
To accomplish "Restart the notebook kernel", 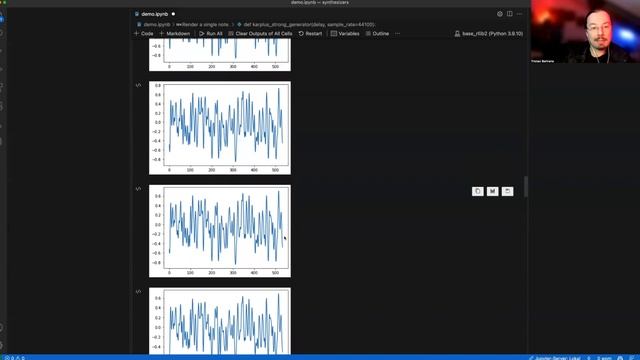I will 310,33.
